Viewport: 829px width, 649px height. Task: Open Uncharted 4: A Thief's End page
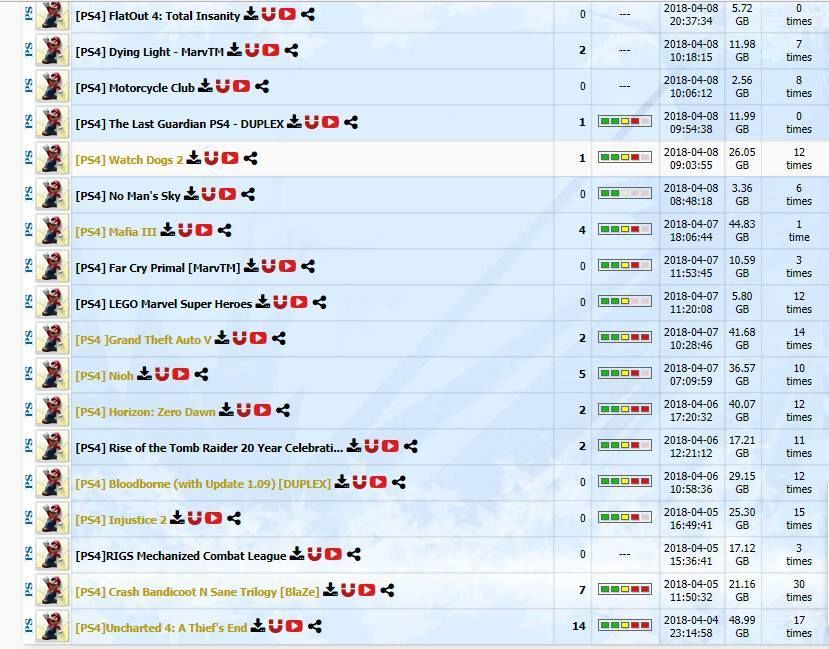161,627
